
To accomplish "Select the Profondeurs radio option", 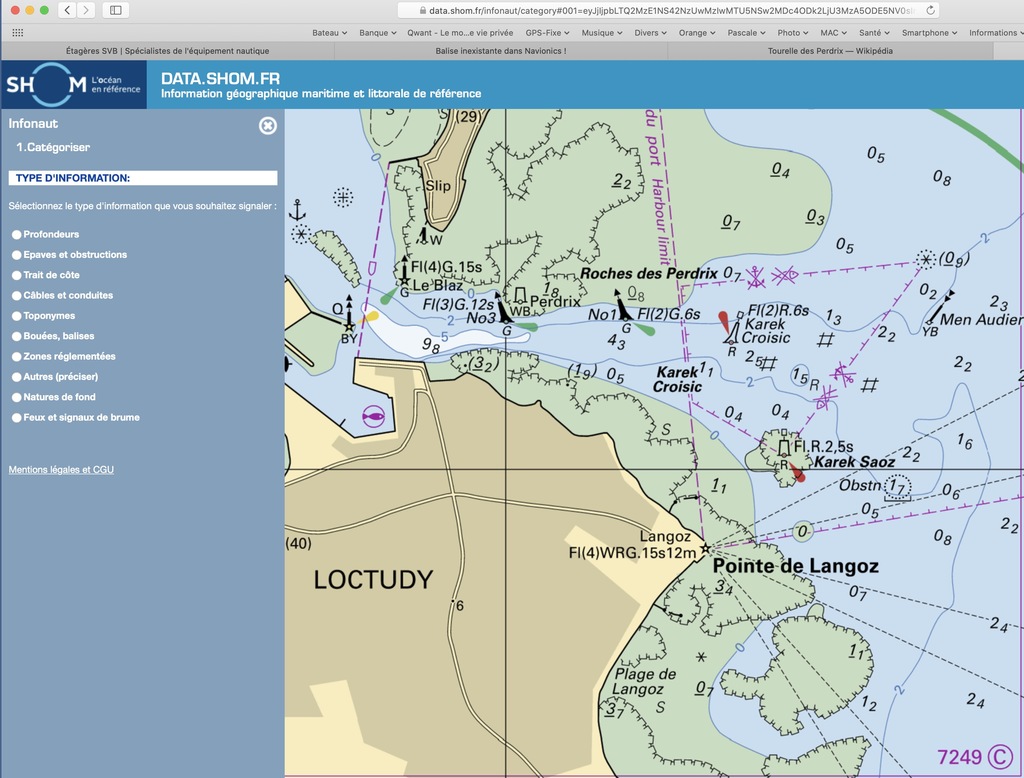I will (x=16, y=235).
